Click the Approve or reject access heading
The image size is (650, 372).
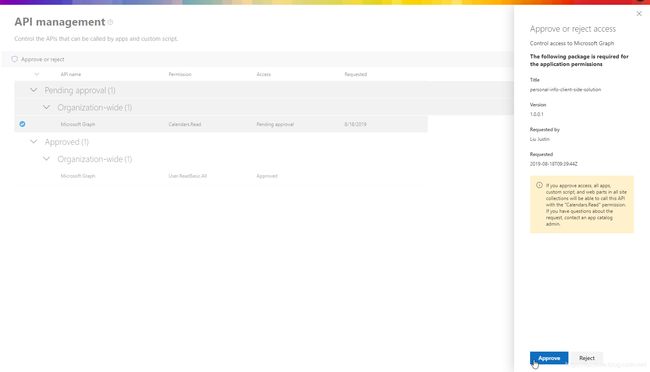[x=573, y=29]
